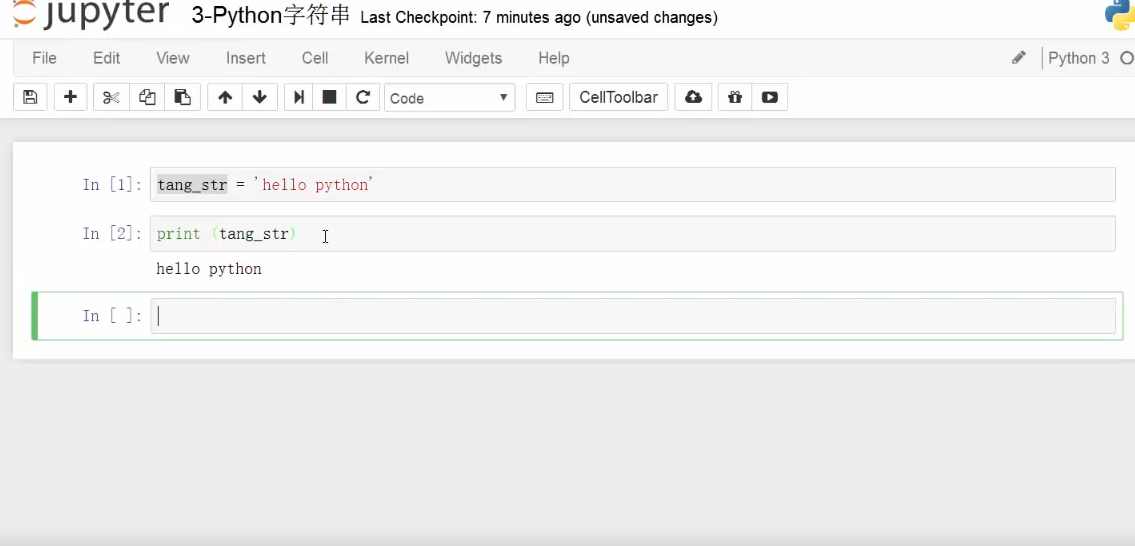1135x546 pixels.
Task: Paste cells below icon
Action: coord(182,97)
